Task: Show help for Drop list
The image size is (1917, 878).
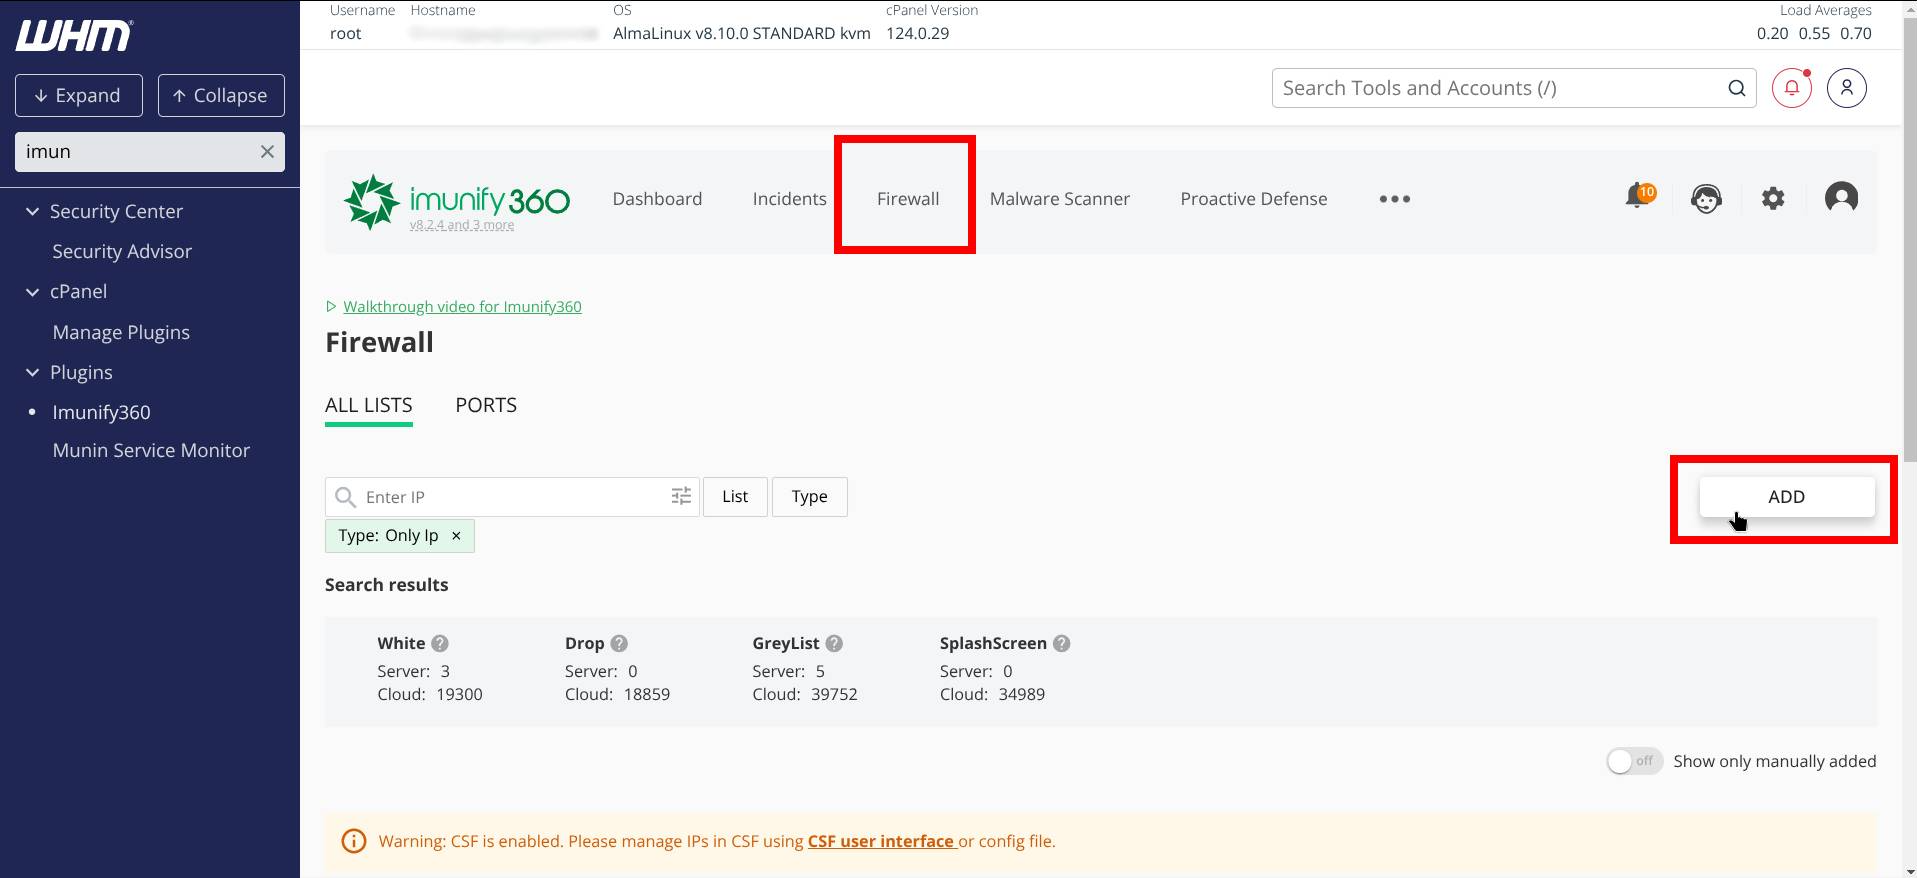Action: click(619, 644)
